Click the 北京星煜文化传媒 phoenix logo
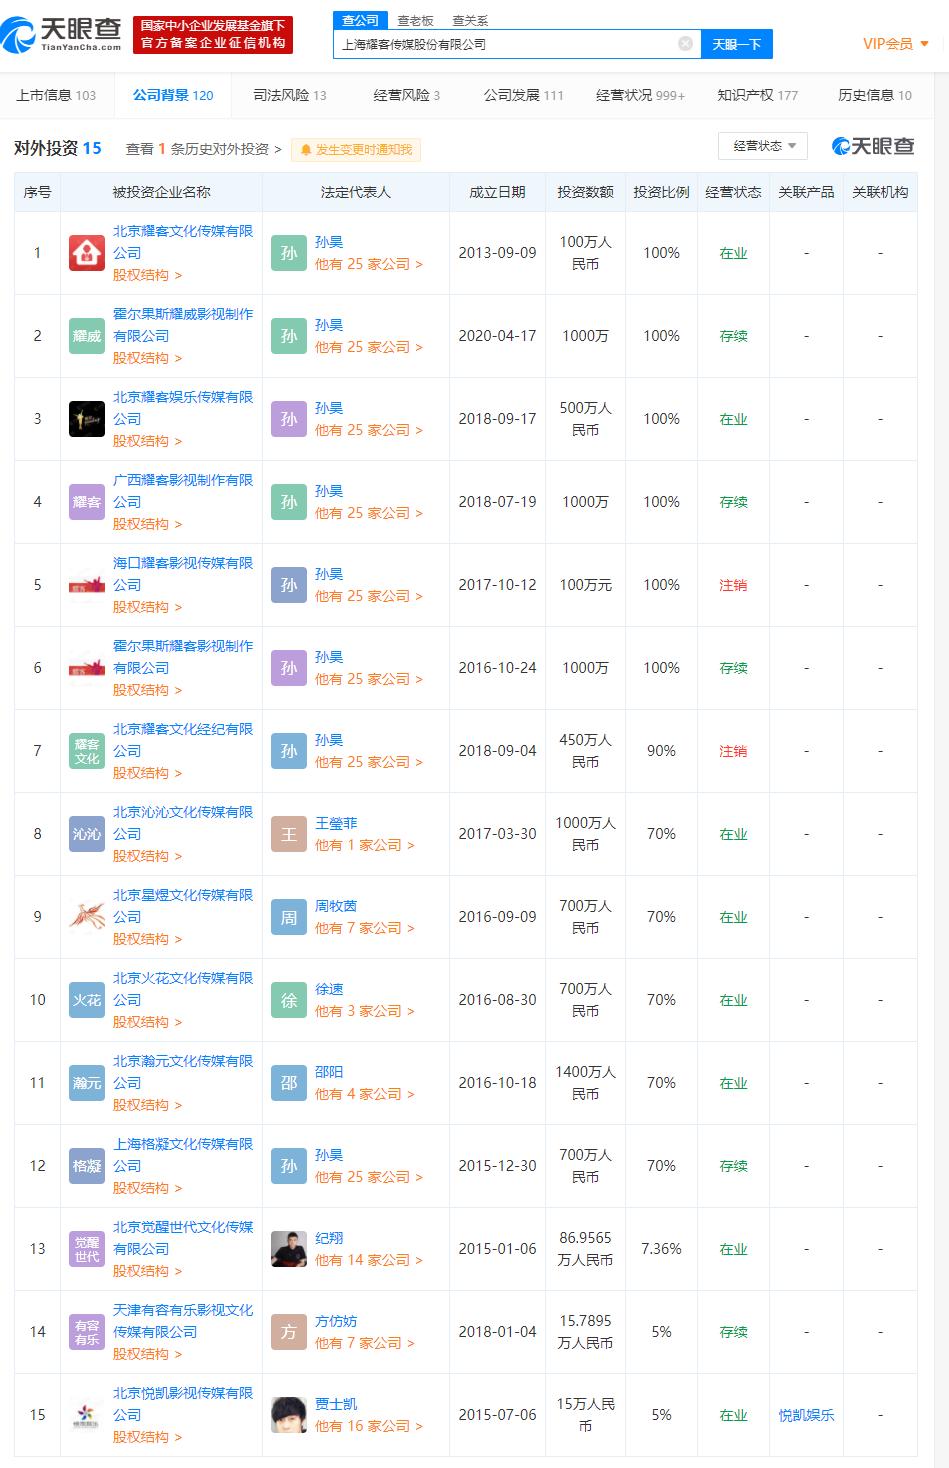The width and height of the screenshot is (949, 1468). coord(87,917)
